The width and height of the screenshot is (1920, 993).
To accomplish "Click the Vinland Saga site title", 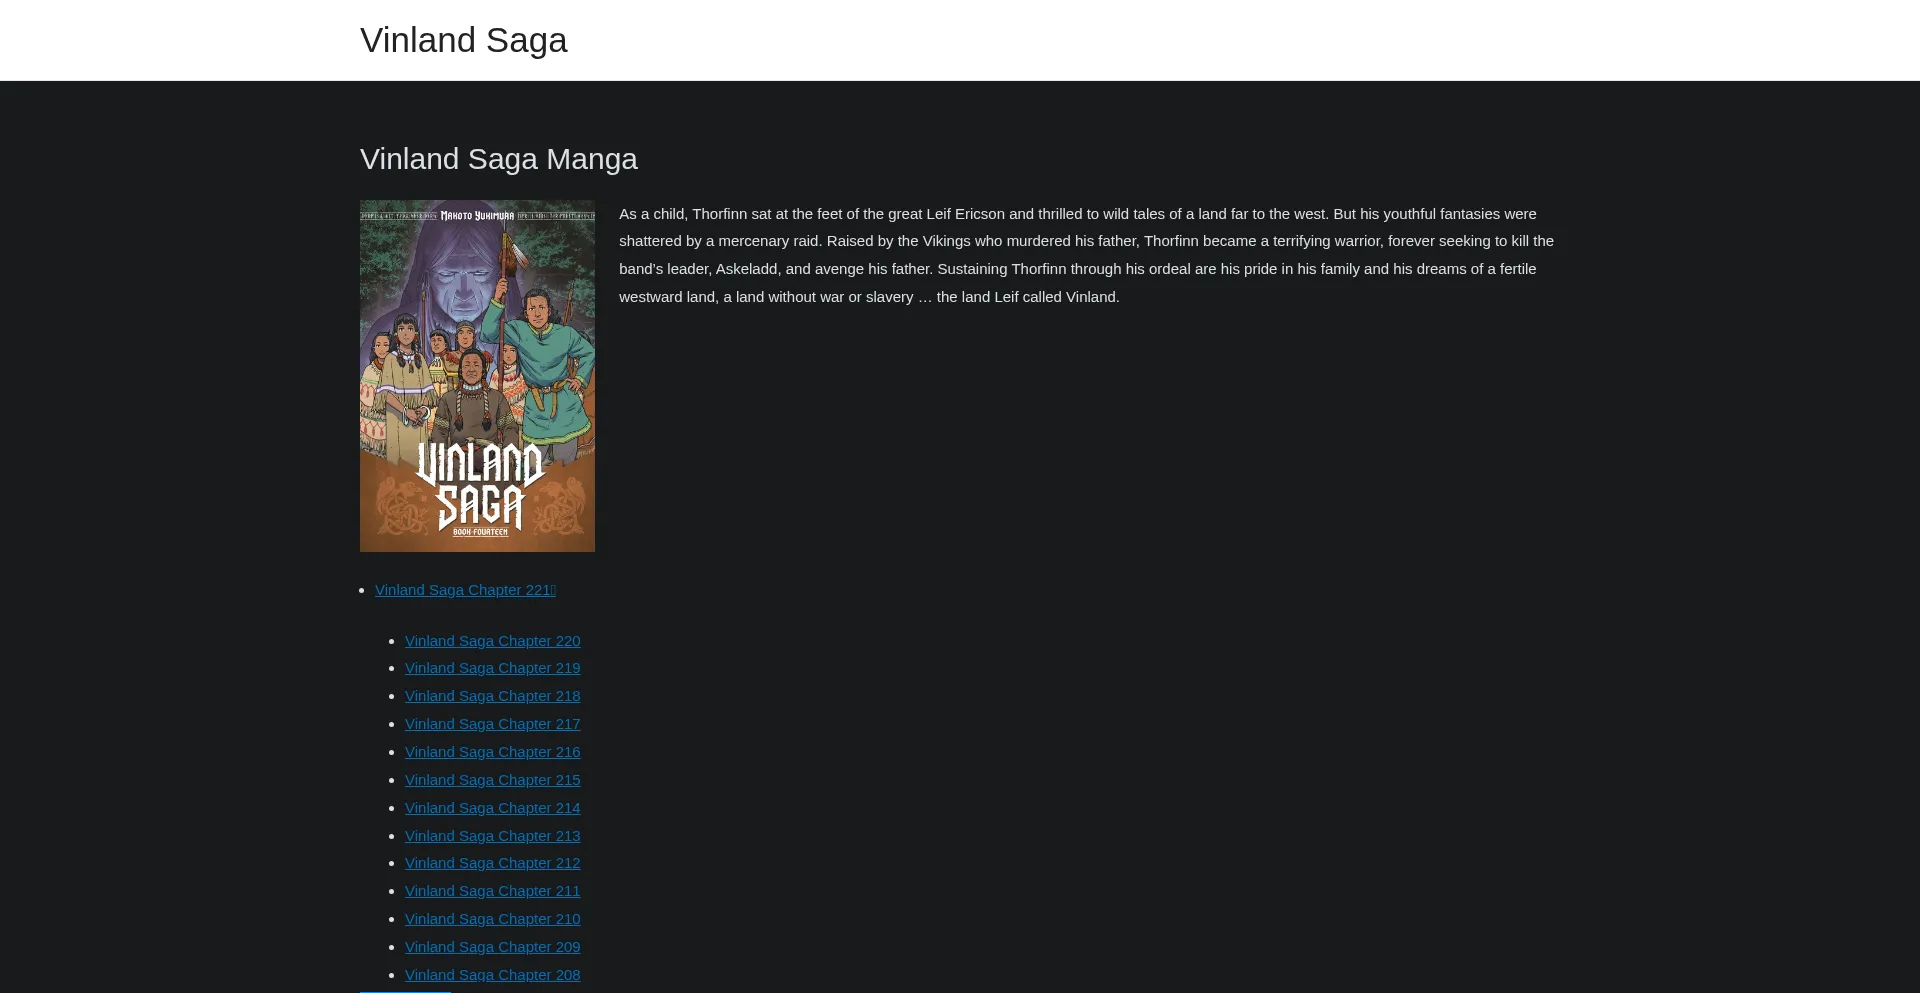I will click(463, 40).
